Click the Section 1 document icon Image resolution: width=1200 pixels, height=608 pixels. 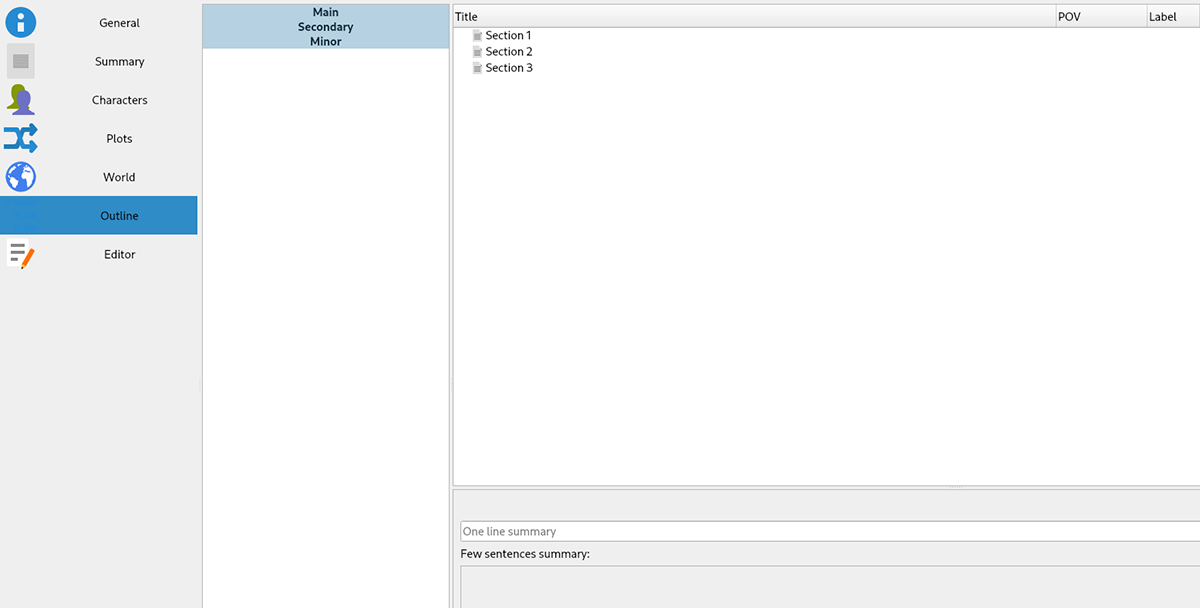click(477, 36)
